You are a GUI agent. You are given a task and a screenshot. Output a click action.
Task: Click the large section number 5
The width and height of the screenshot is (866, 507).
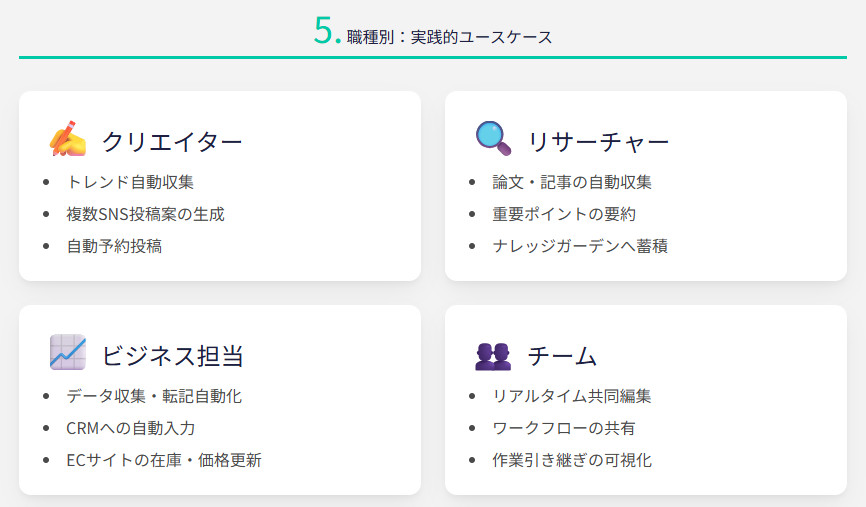326,32
